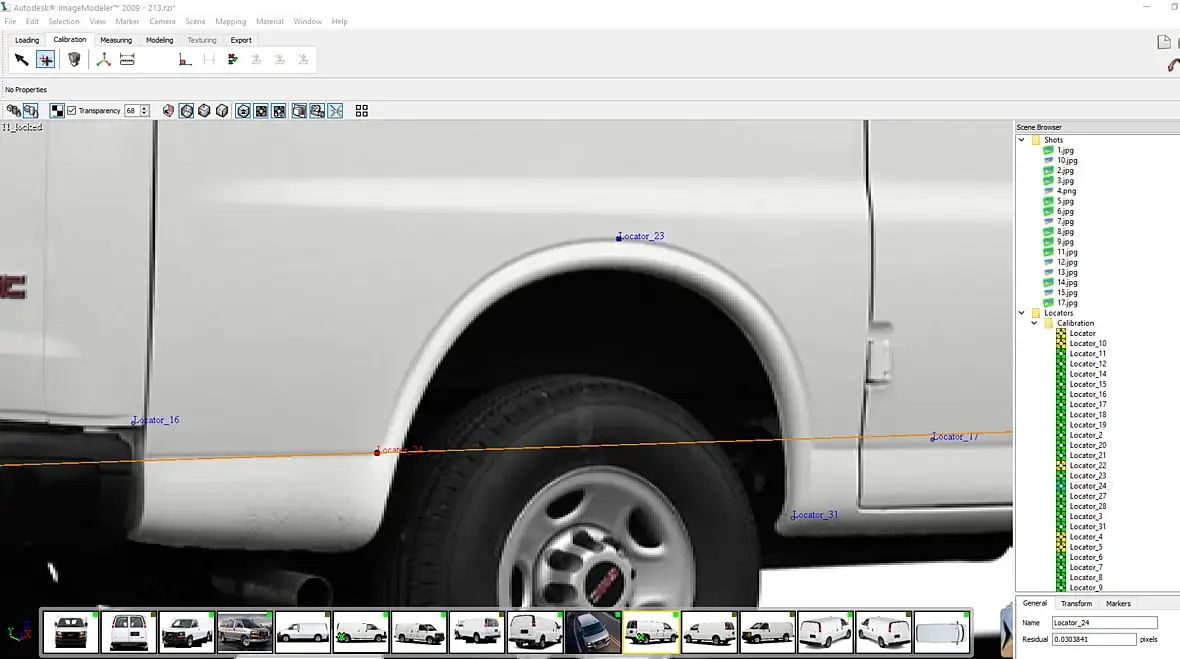Open the General properties tab

[1035, 603]
